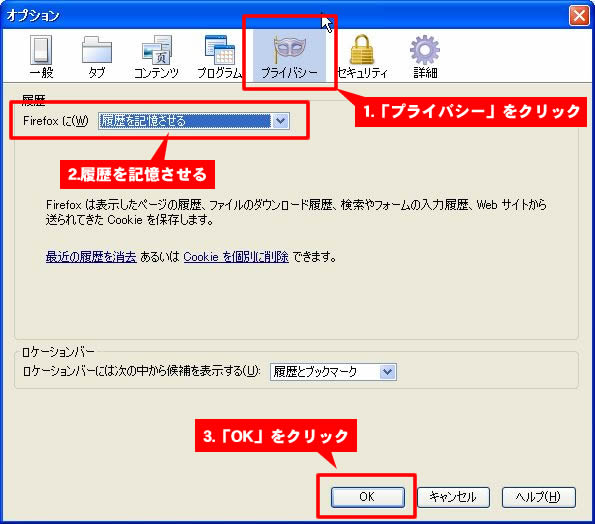
Task: Click the location bar dropdown arrow
Action: pos(387,372)
